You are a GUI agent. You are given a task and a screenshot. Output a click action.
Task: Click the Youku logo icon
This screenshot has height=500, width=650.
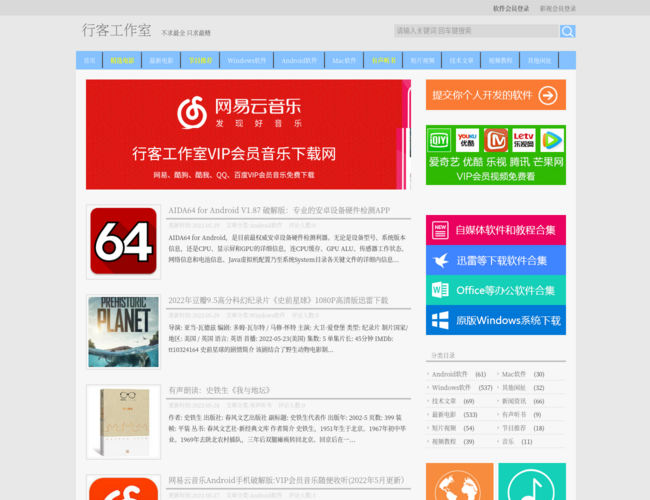pos(467,140)
